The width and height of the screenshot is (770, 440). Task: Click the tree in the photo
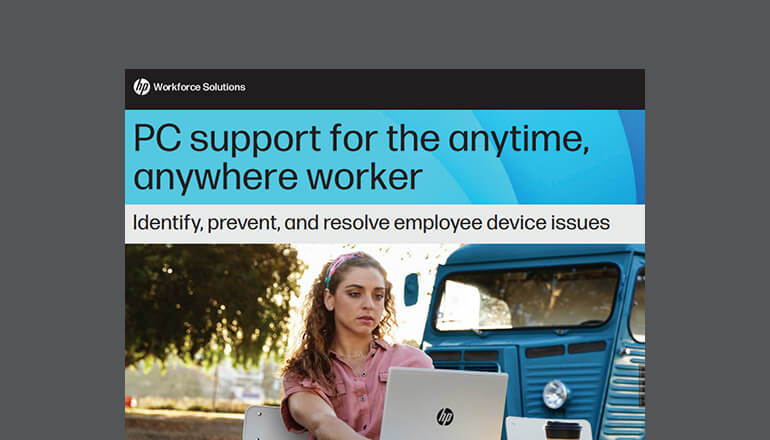tap(211, 302)
